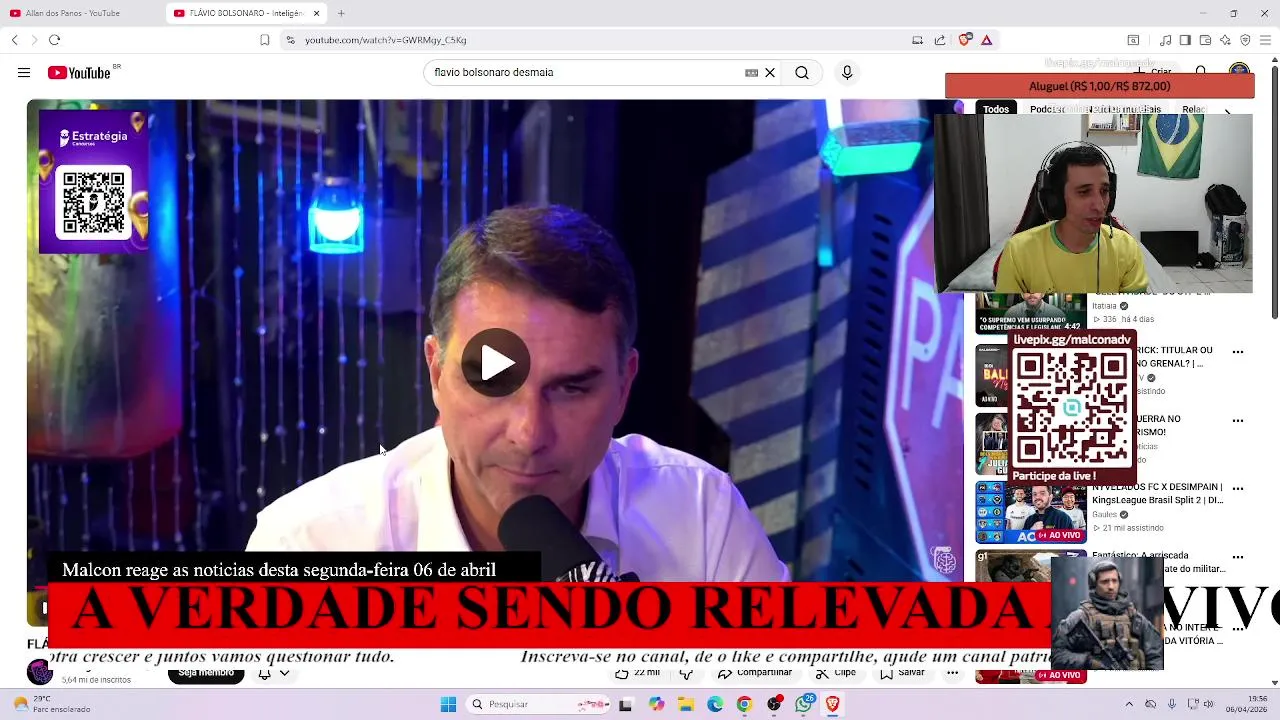The width and height of the screenshot is (1280, 720).
Task: Open Brave Rewards triangle icon
Action: coord(986,40)
